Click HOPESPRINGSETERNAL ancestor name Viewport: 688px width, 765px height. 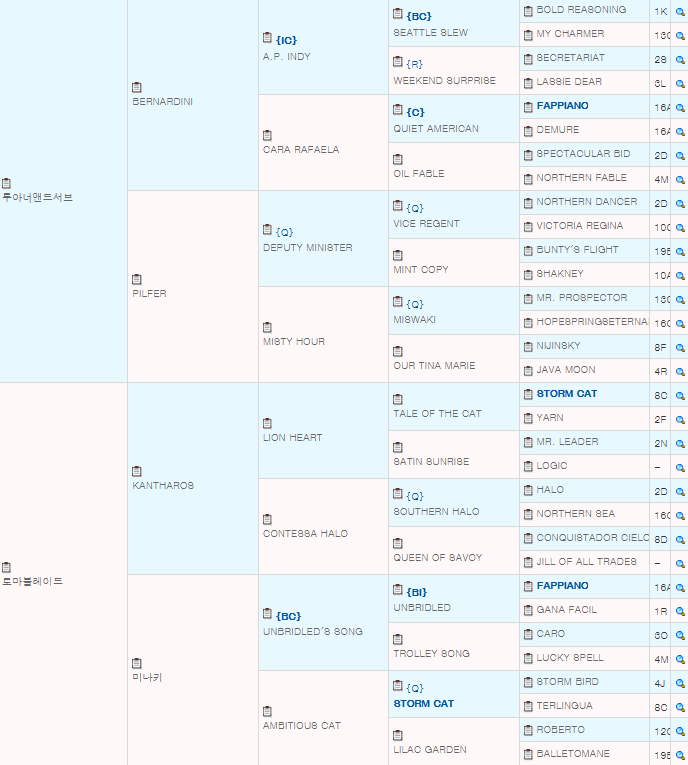592,322
